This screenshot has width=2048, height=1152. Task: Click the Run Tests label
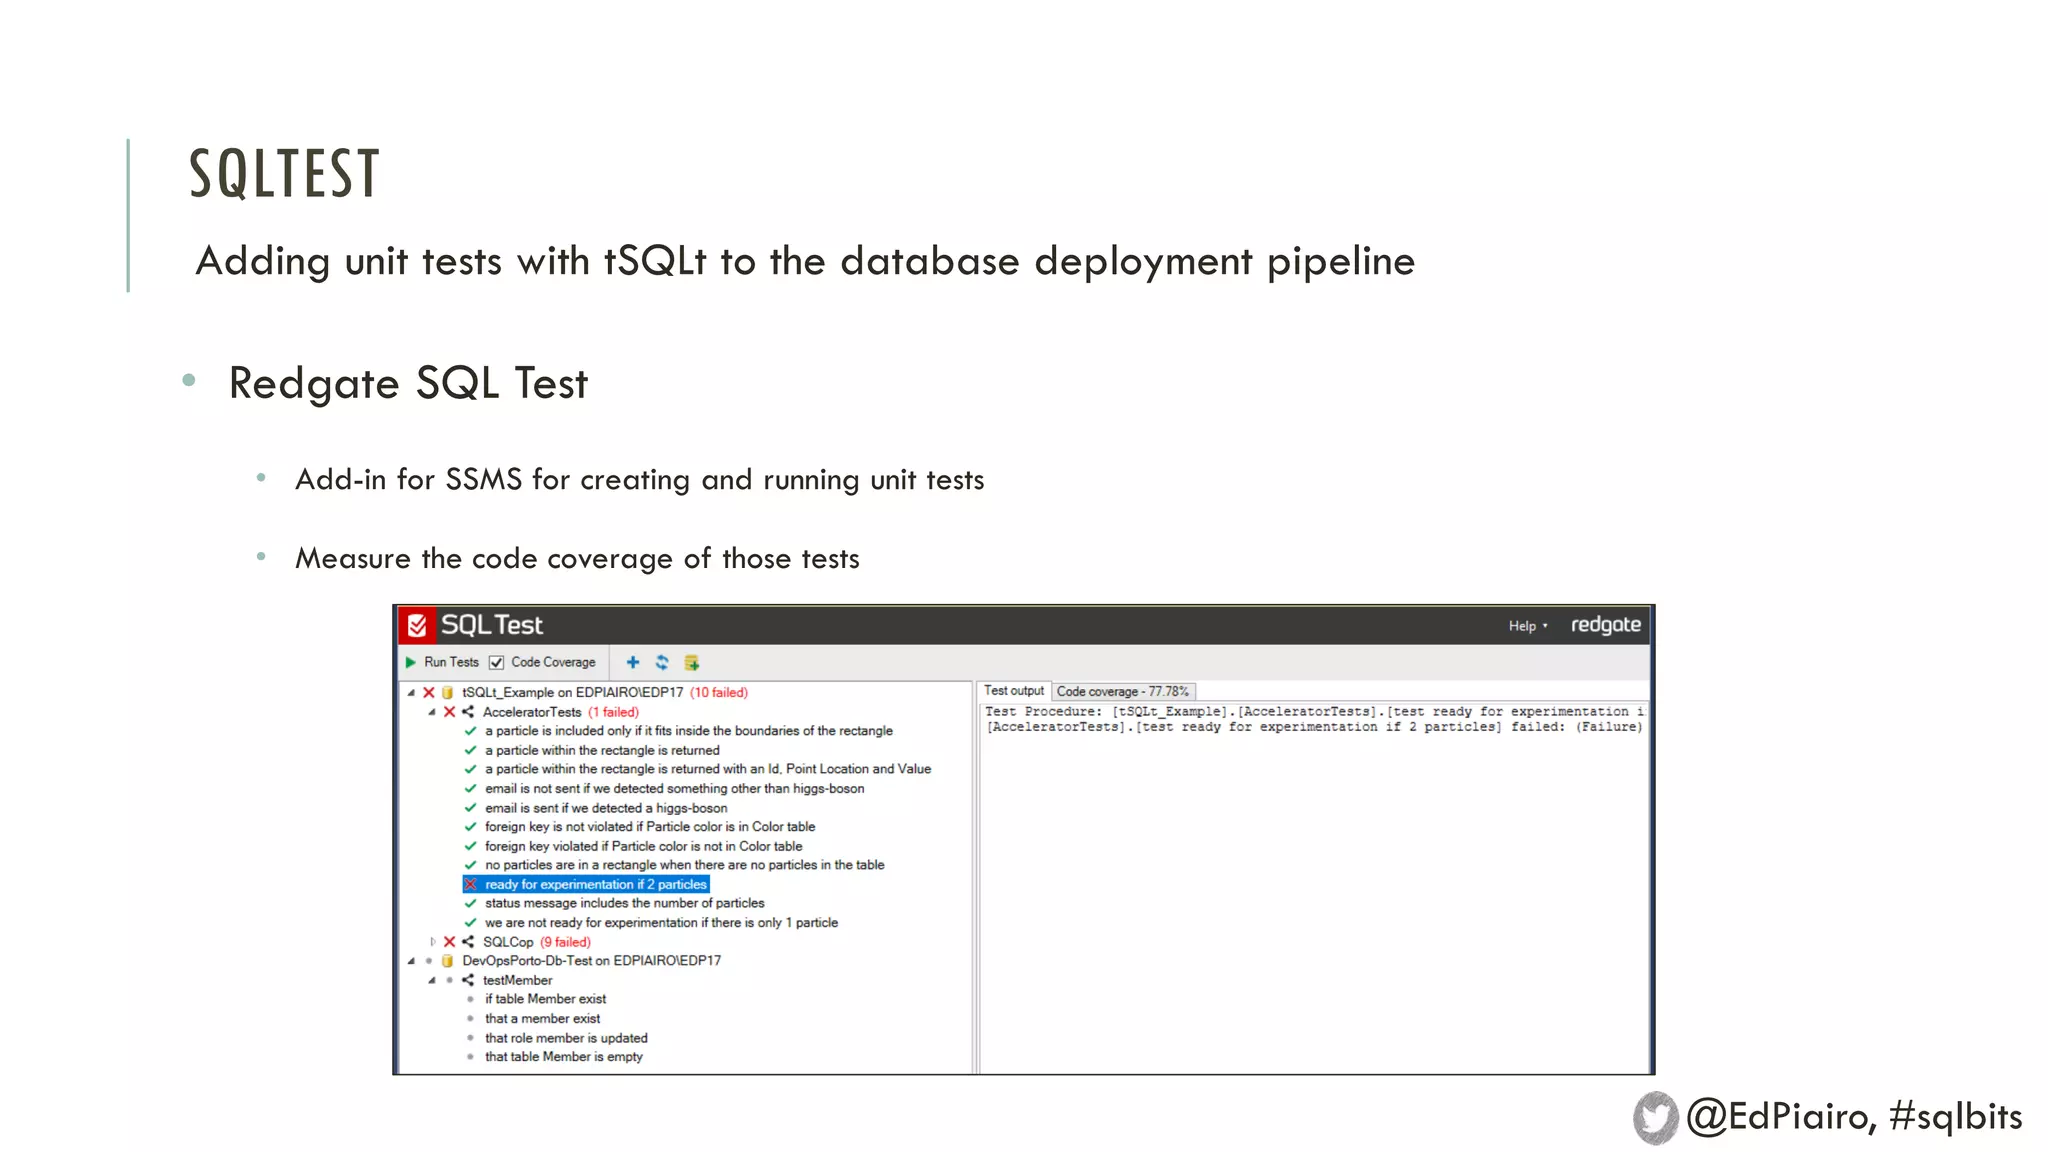click(x=451, y=662)
